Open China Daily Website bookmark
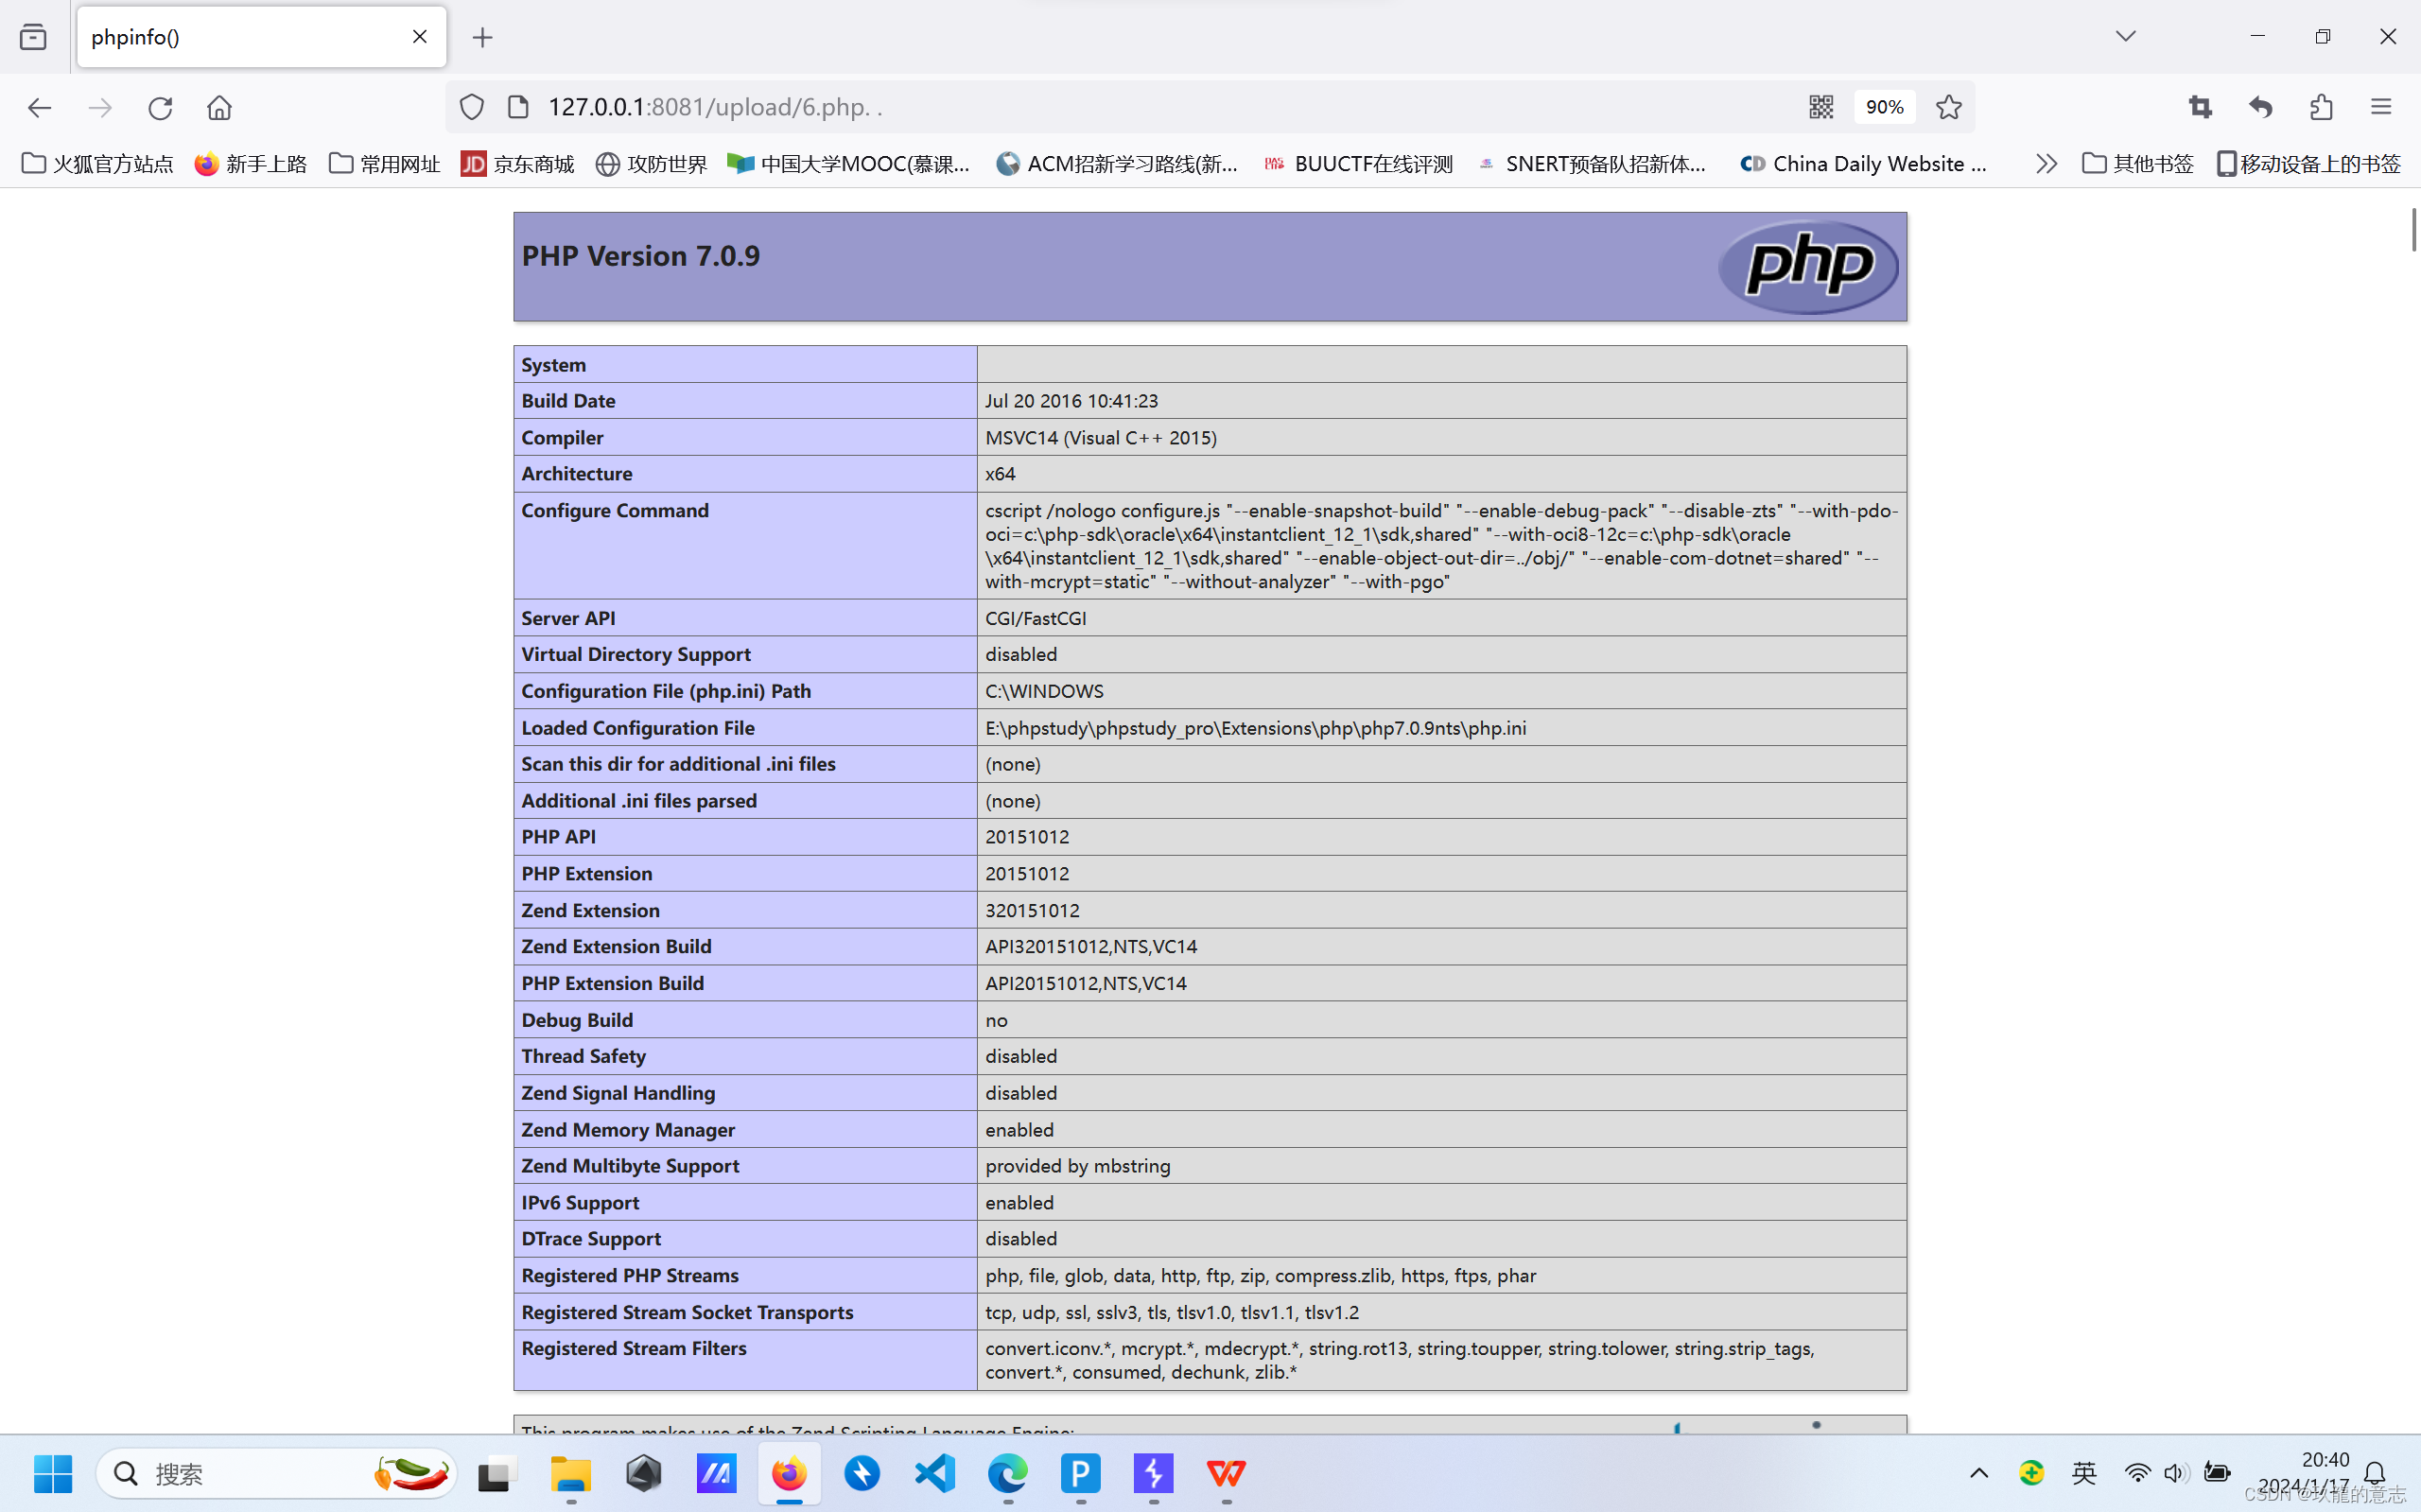 point(1863,163)
